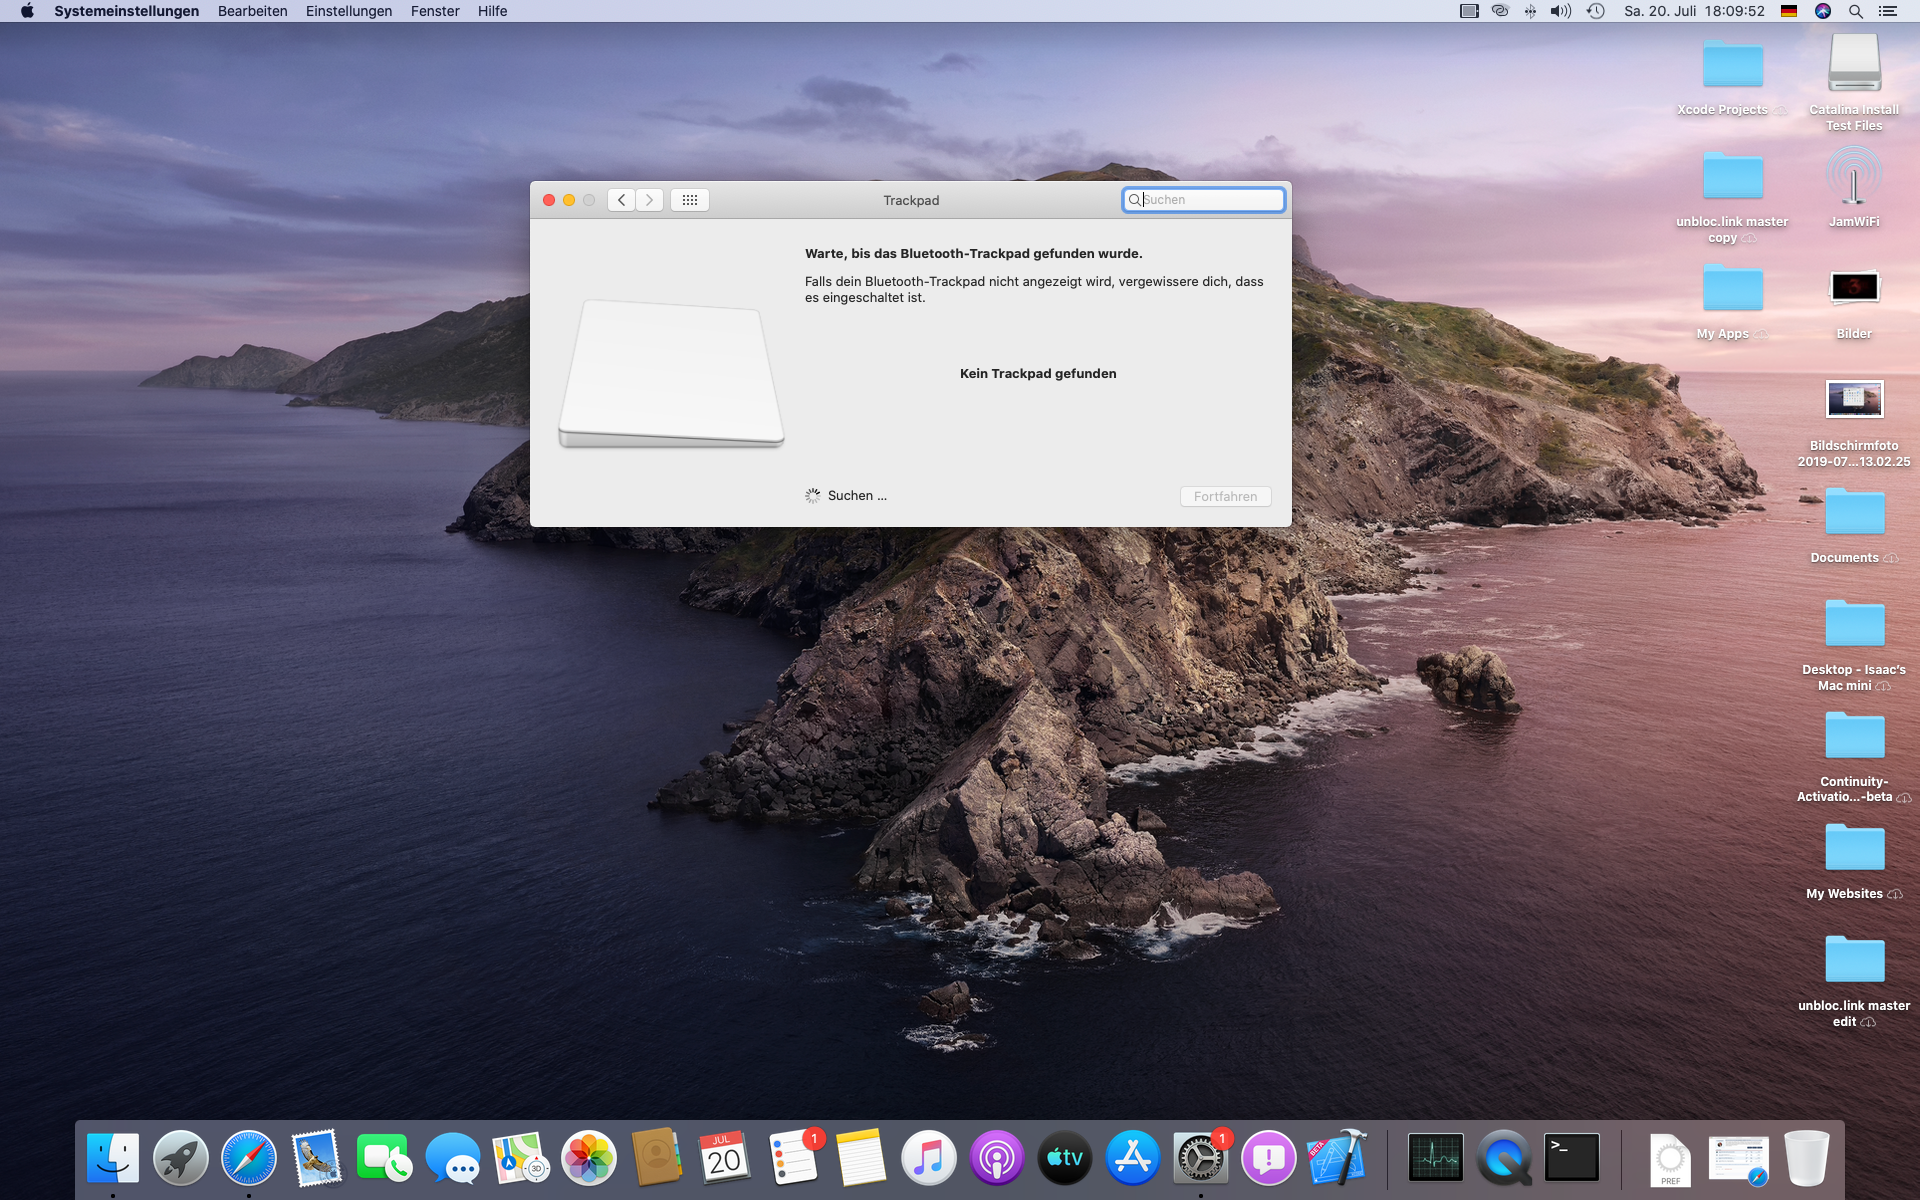This screenshot has height=1200, width=1920.
Task: Go forward using the right chevron button
Action: [649, 200]
